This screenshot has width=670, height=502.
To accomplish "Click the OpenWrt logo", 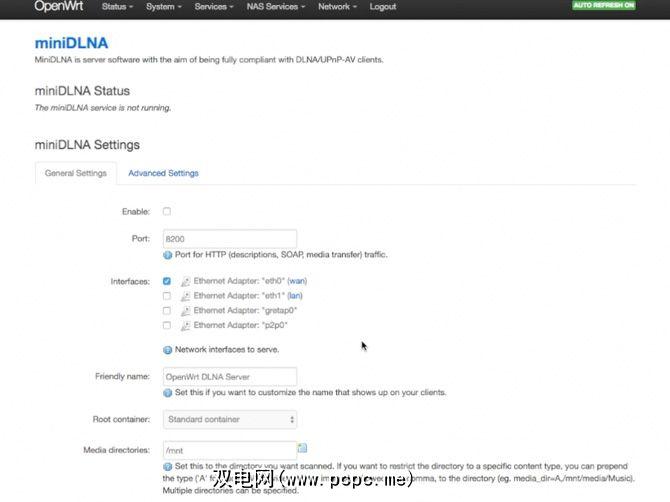I will tap(59, 6).
